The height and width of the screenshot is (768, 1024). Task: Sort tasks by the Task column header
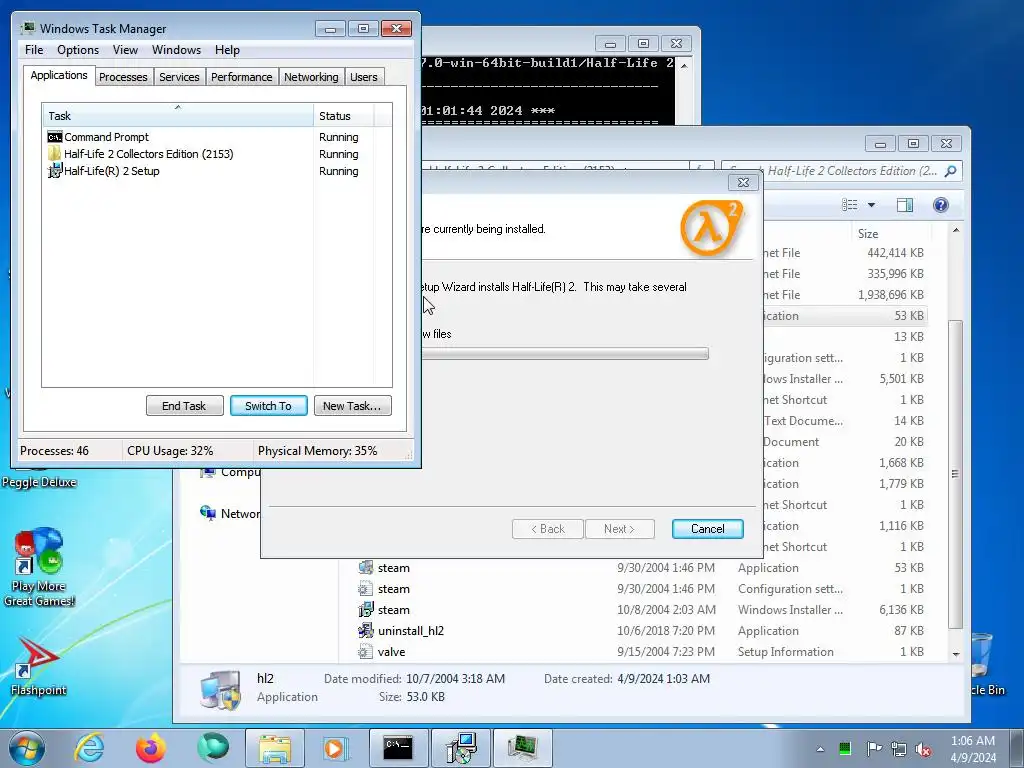tap(177, 116)
